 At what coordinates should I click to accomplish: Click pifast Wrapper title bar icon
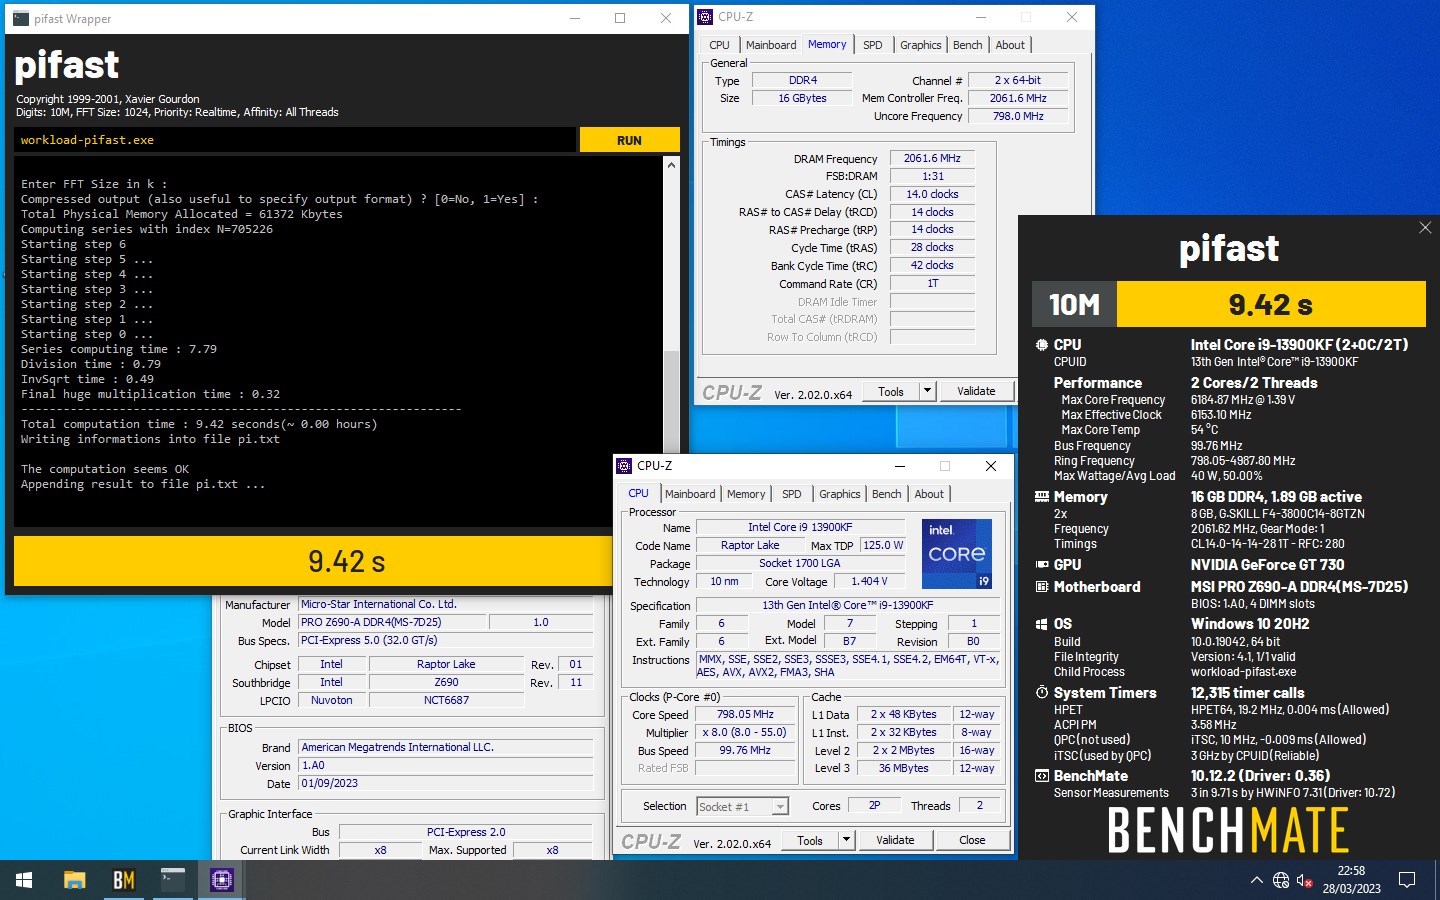point(20,18)
